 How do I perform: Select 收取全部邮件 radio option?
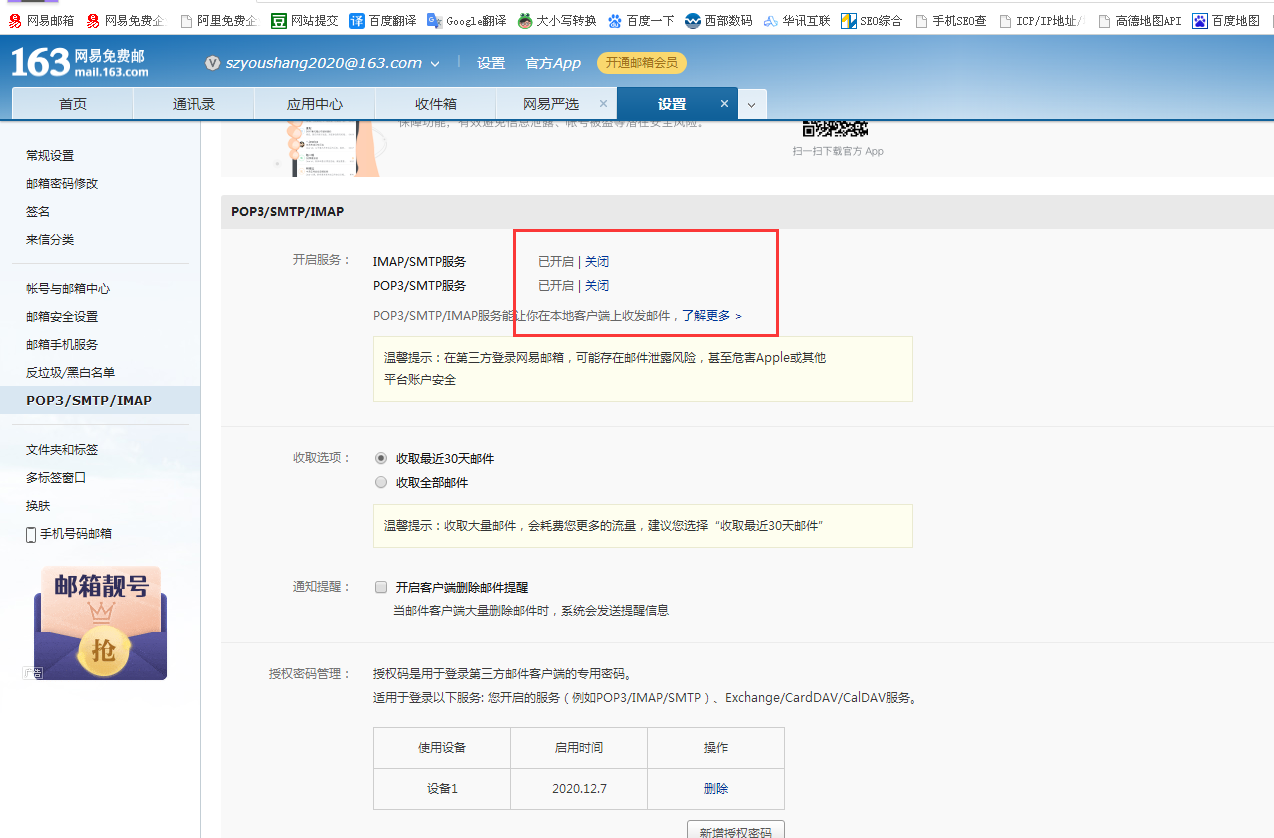click(x=380, y=482)
